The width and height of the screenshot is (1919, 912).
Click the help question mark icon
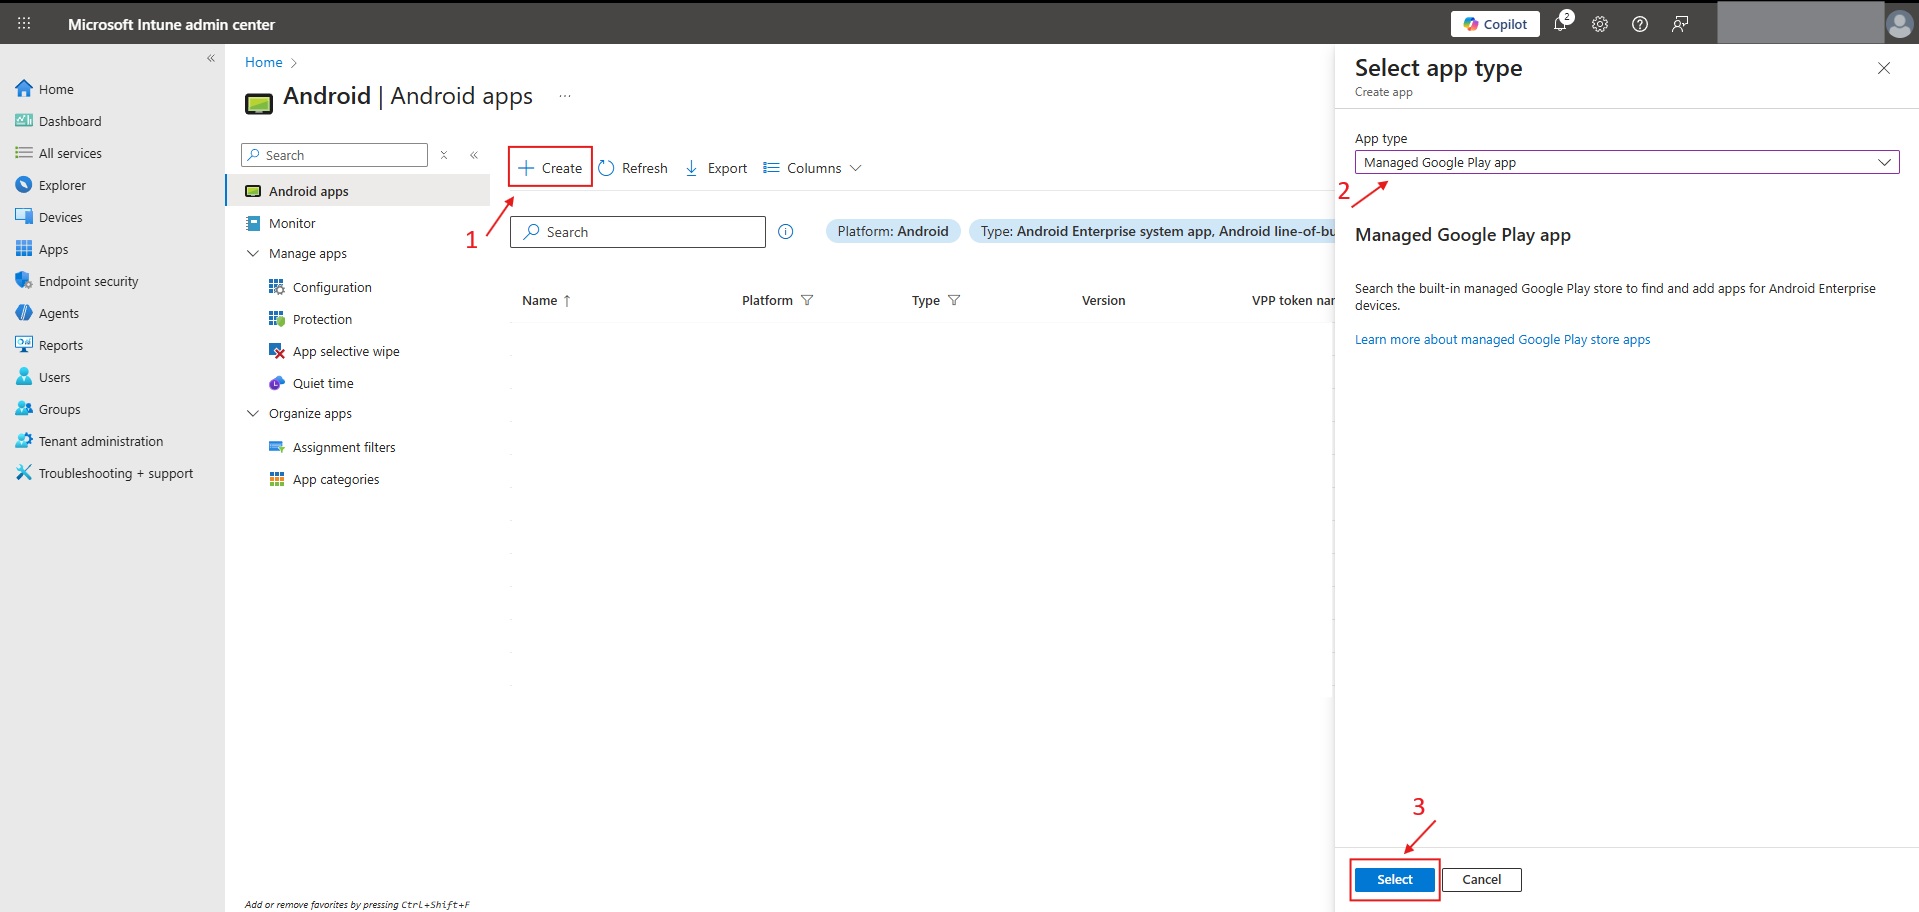click(x=1640, y=24)
